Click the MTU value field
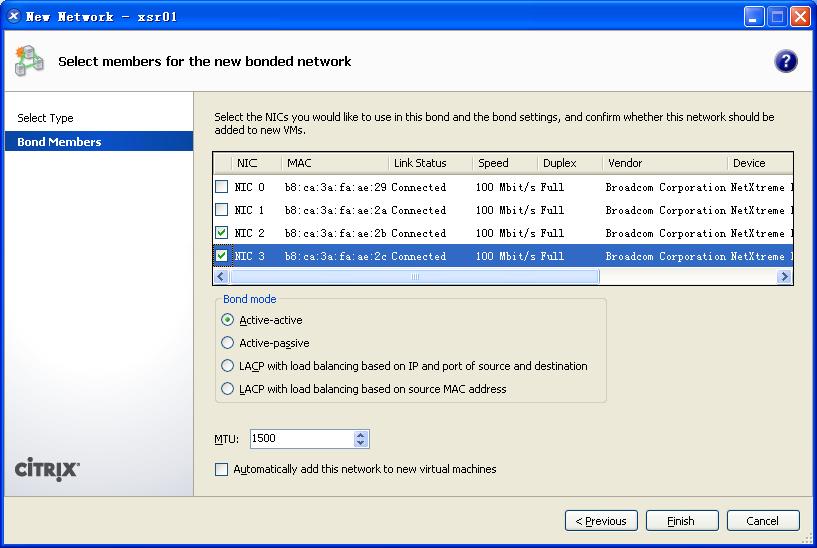Viewport: 817px width, 548px height. (302, 439)
